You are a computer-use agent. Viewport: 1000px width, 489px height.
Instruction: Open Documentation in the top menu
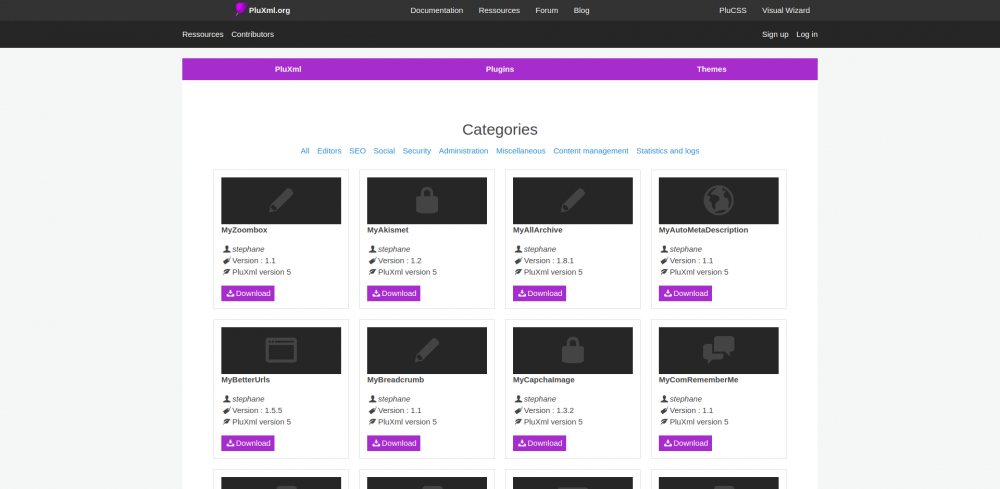point(437,10)
